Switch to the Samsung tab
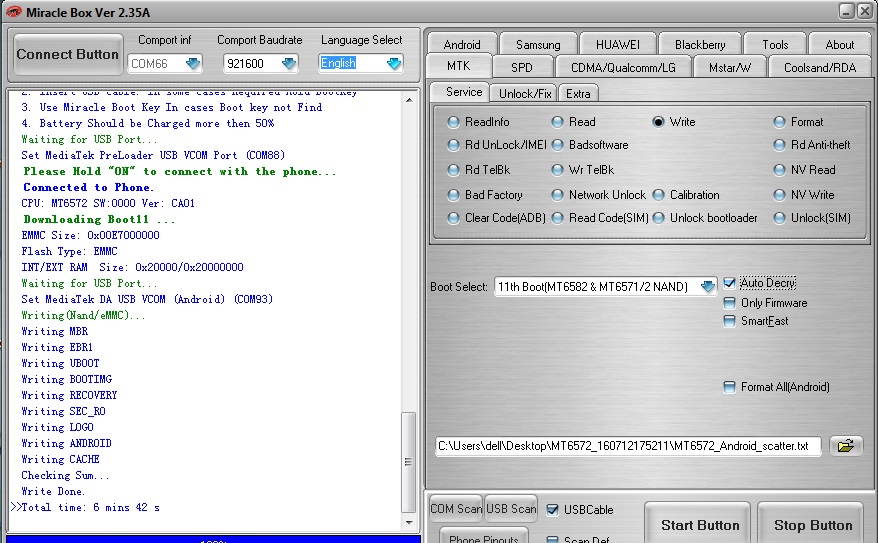 538,44
